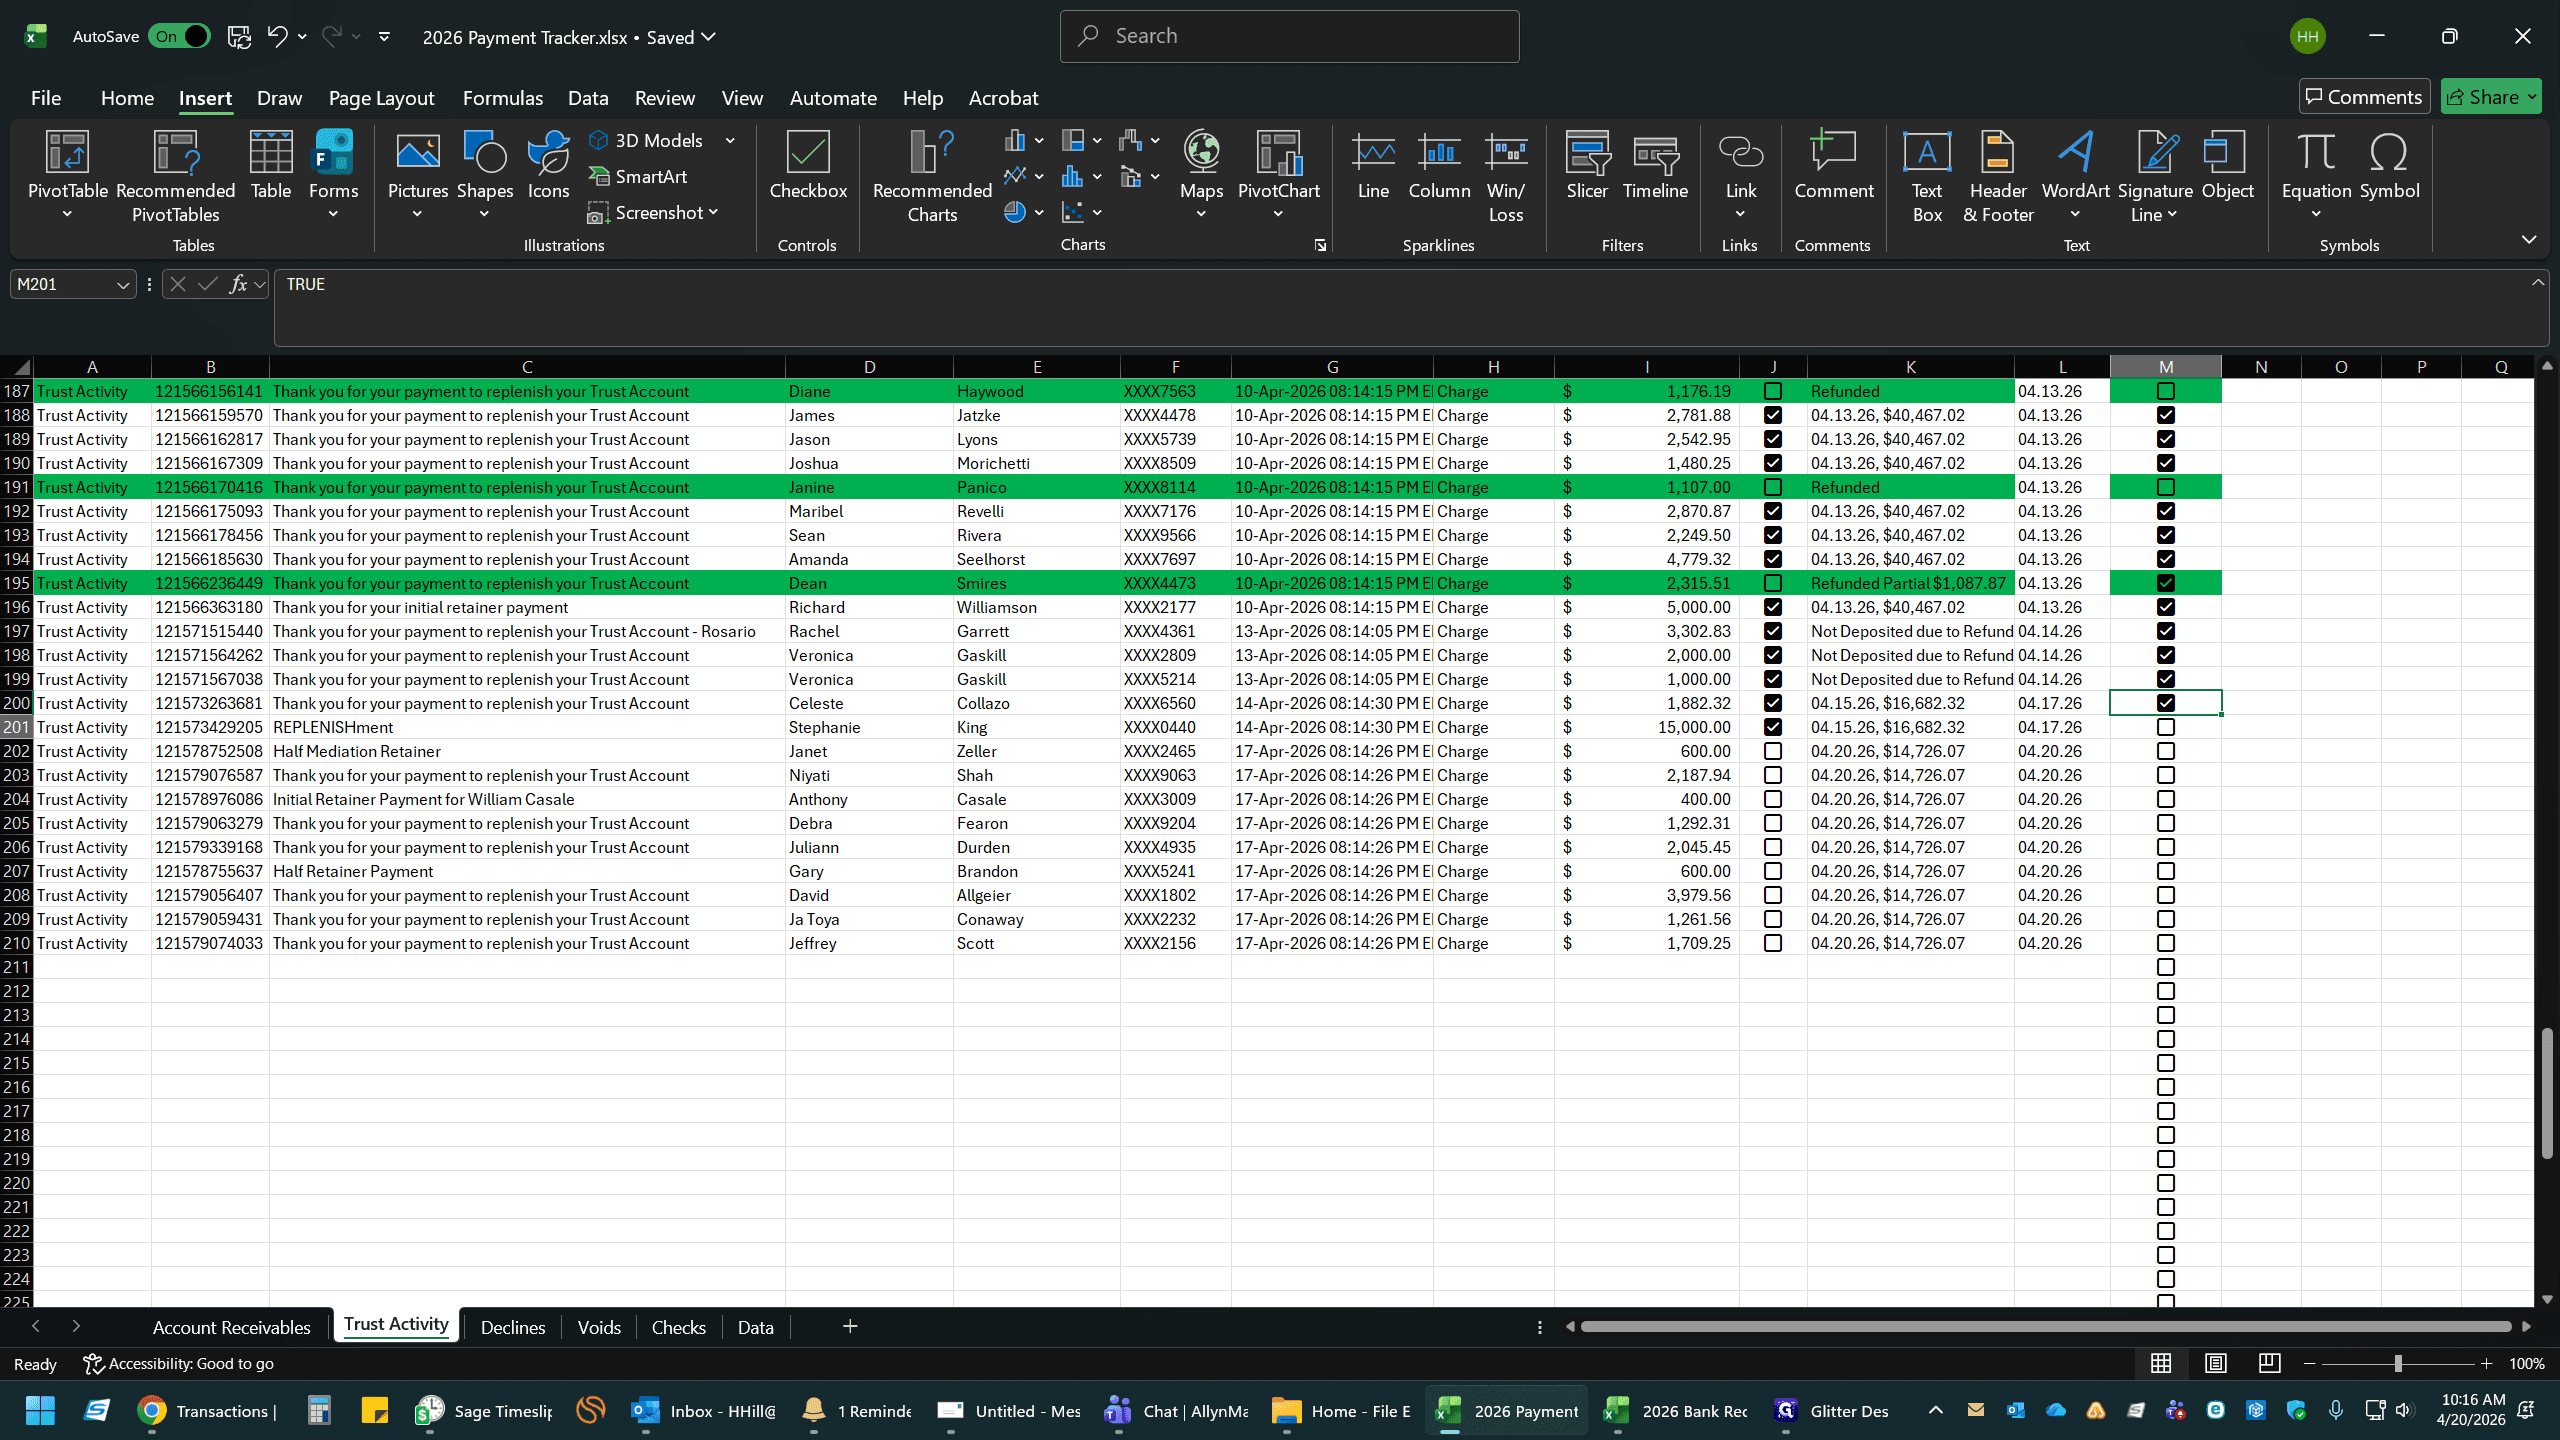The width and height of the screenshot is (2560, 1440).
Task: Toggle the AutoSave switch
Action: [179, 37]
